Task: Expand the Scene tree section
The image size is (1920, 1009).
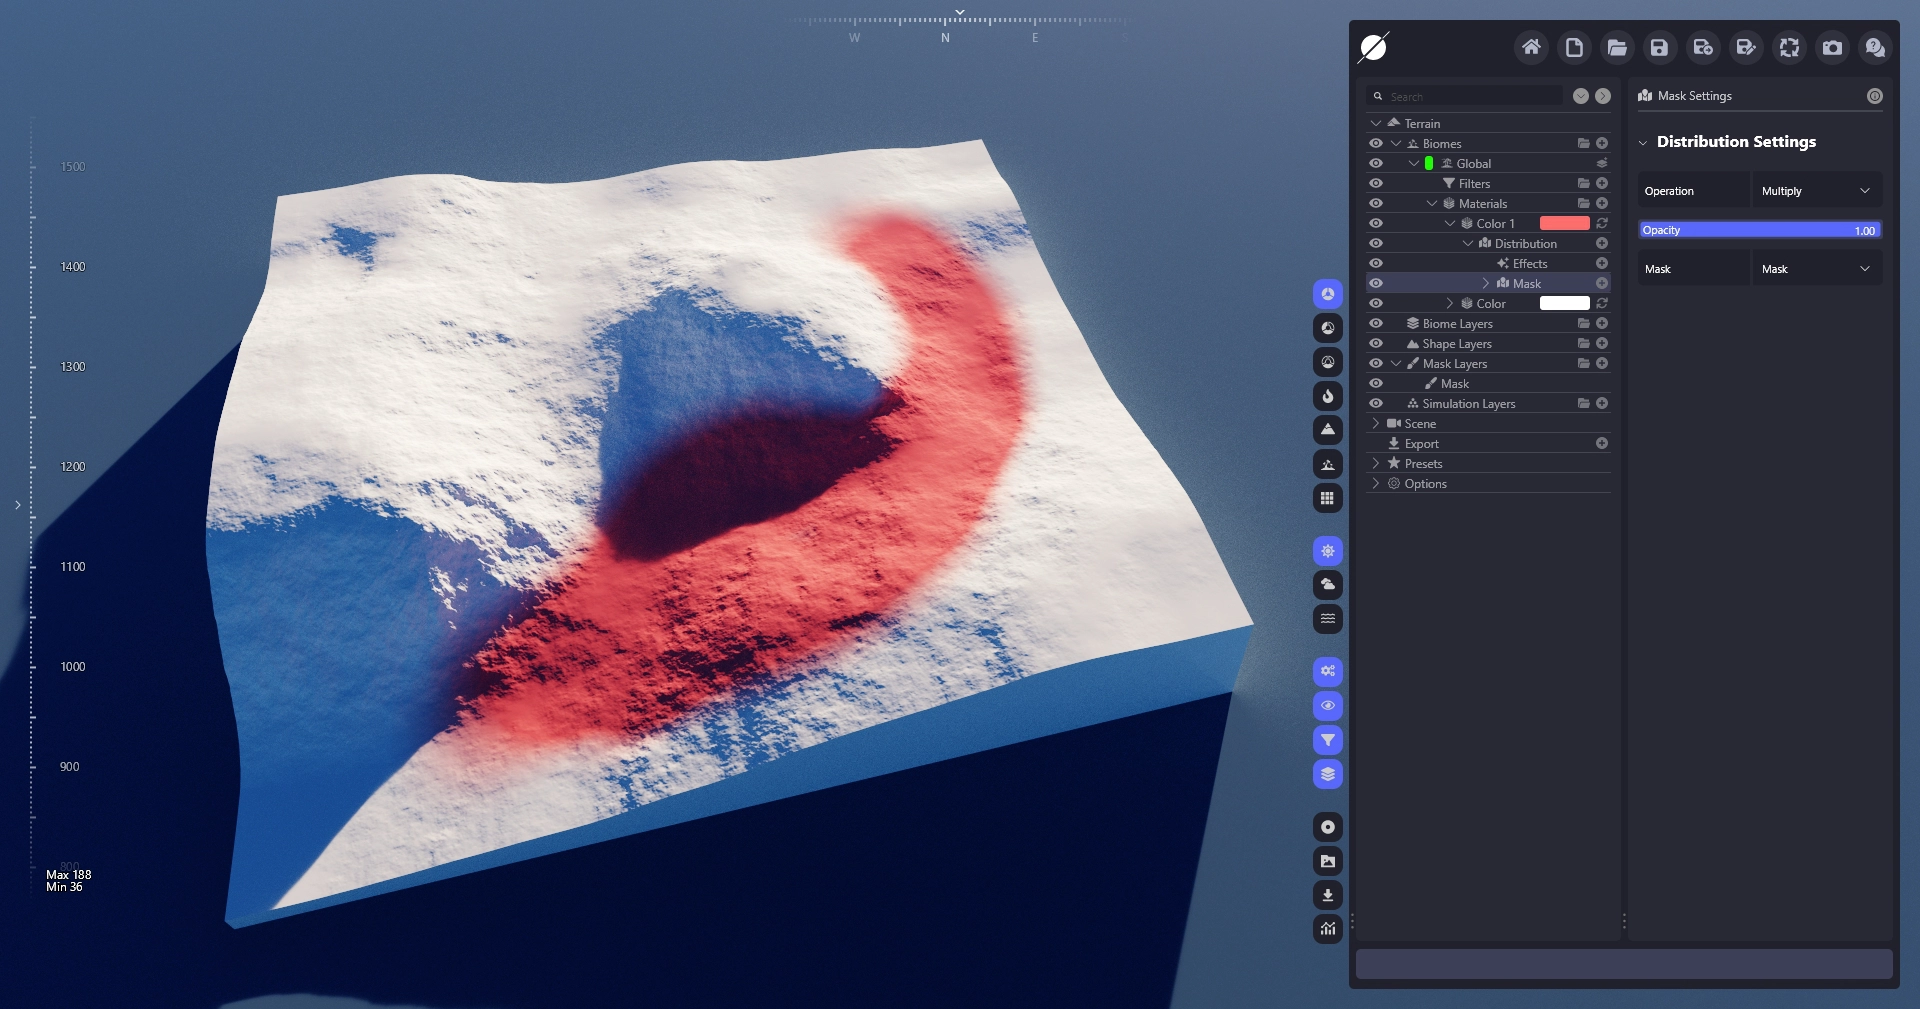Action: (1376, 424)
